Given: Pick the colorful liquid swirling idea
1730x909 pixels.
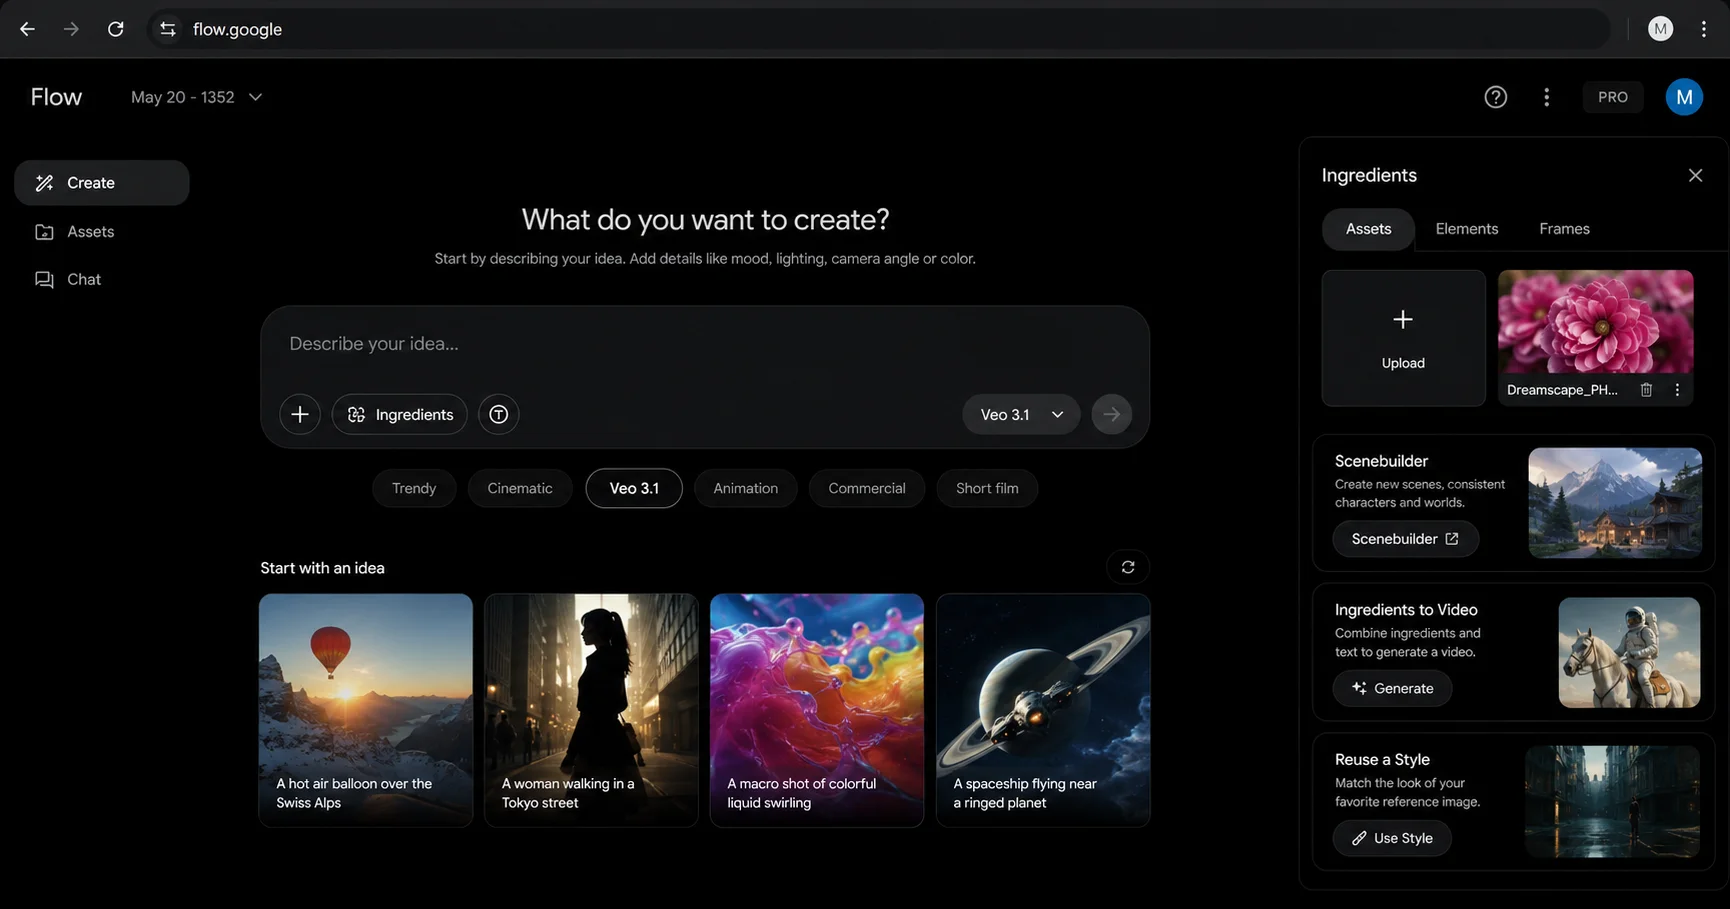Looking at the screenshot, I should (x=817, y=710).
